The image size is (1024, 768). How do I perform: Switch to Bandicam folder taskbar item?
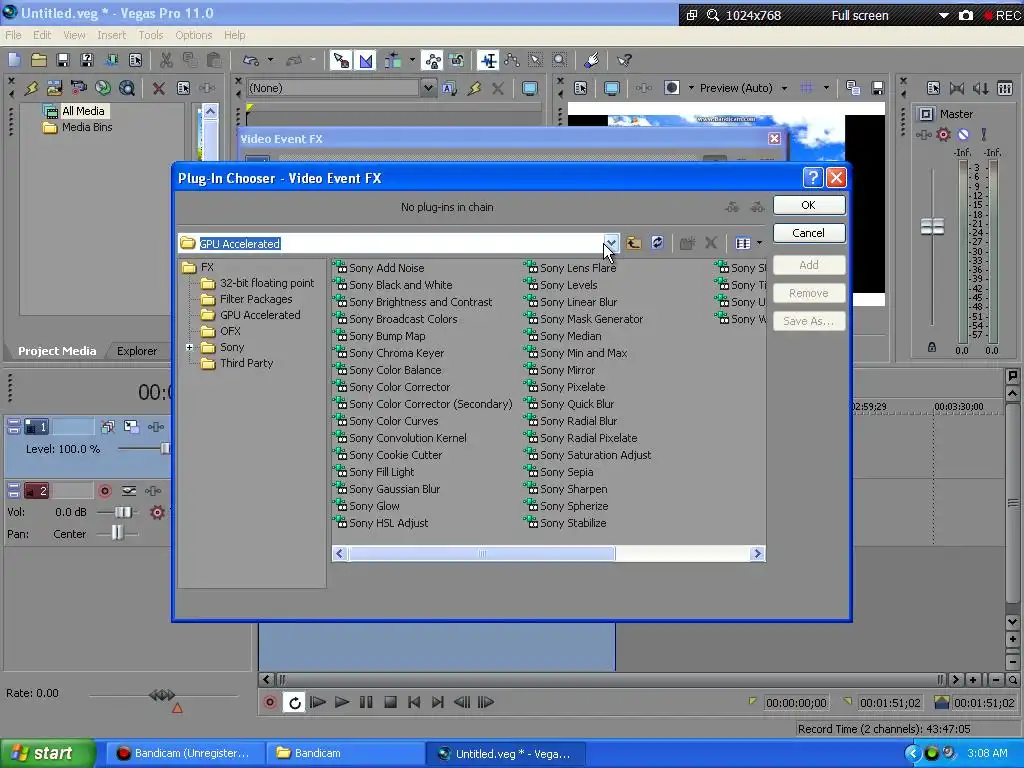345,754
